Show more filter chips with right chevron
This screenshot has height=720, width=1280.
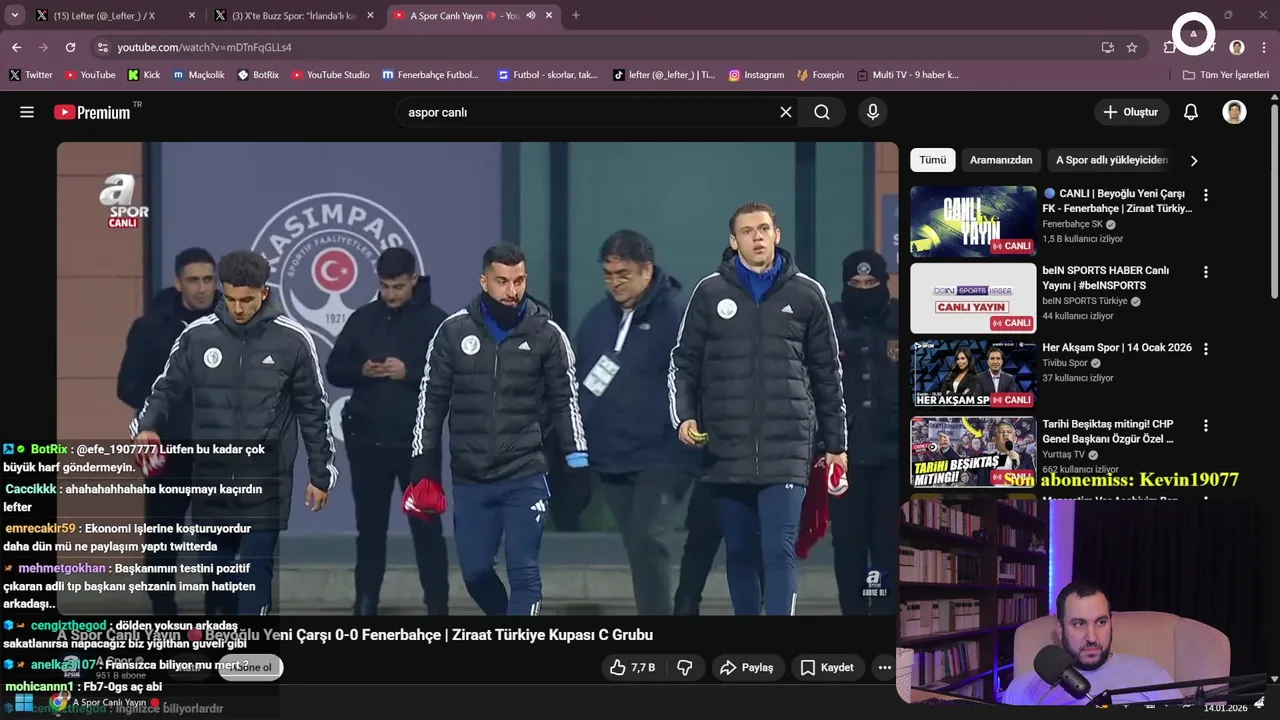point(1194,160)
